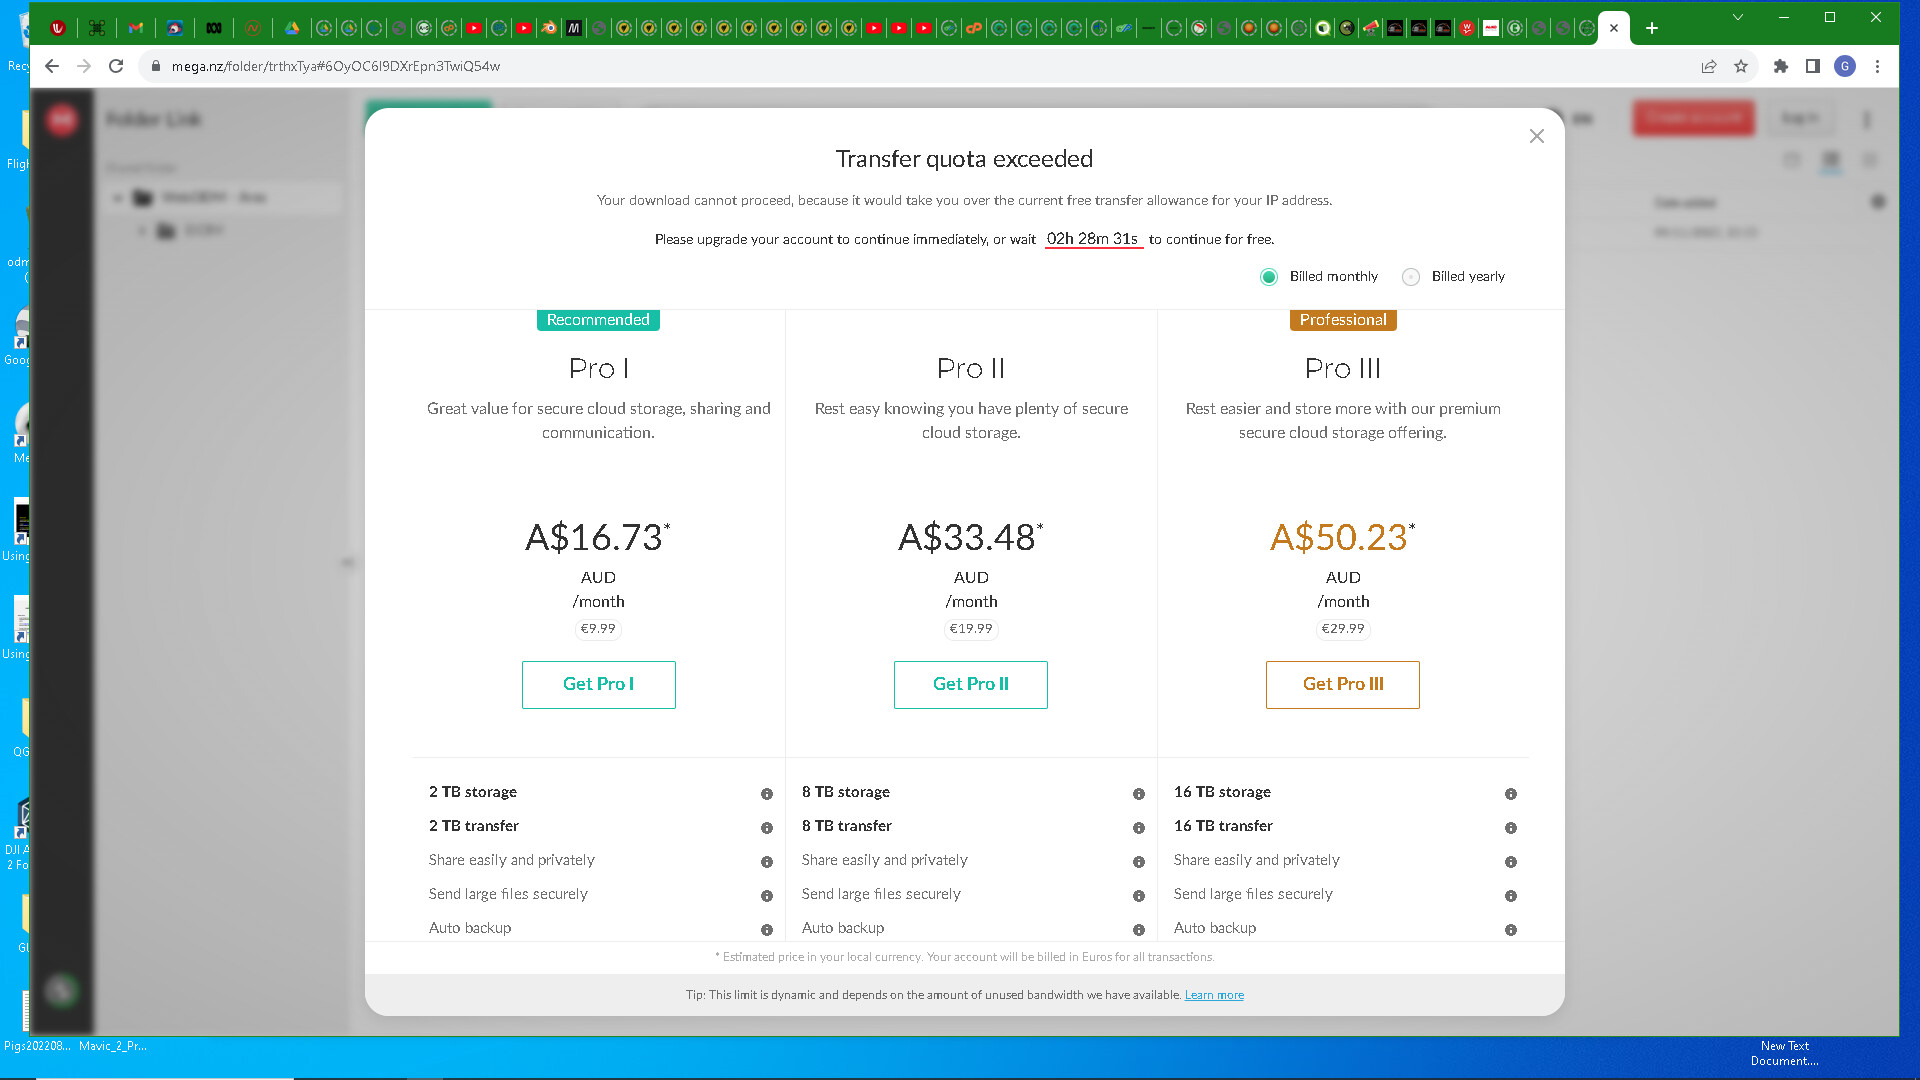Bookmark this page with the star icon
This screenshot has width=1920, height=1080.
click(x=1741, y=66)
